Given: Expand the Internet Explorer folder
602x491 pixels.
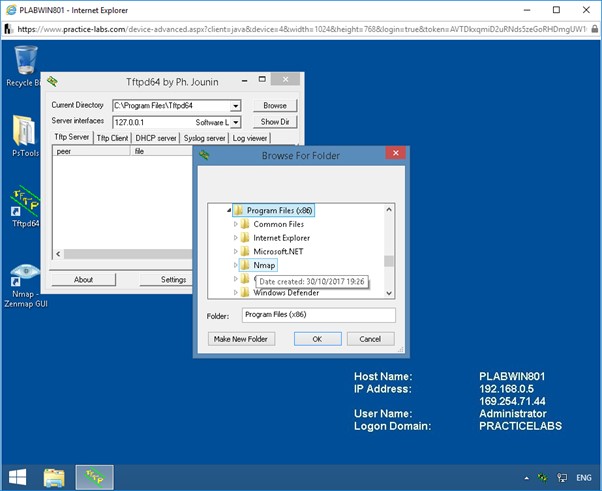Looking at the screenshot, I should 235,238.
